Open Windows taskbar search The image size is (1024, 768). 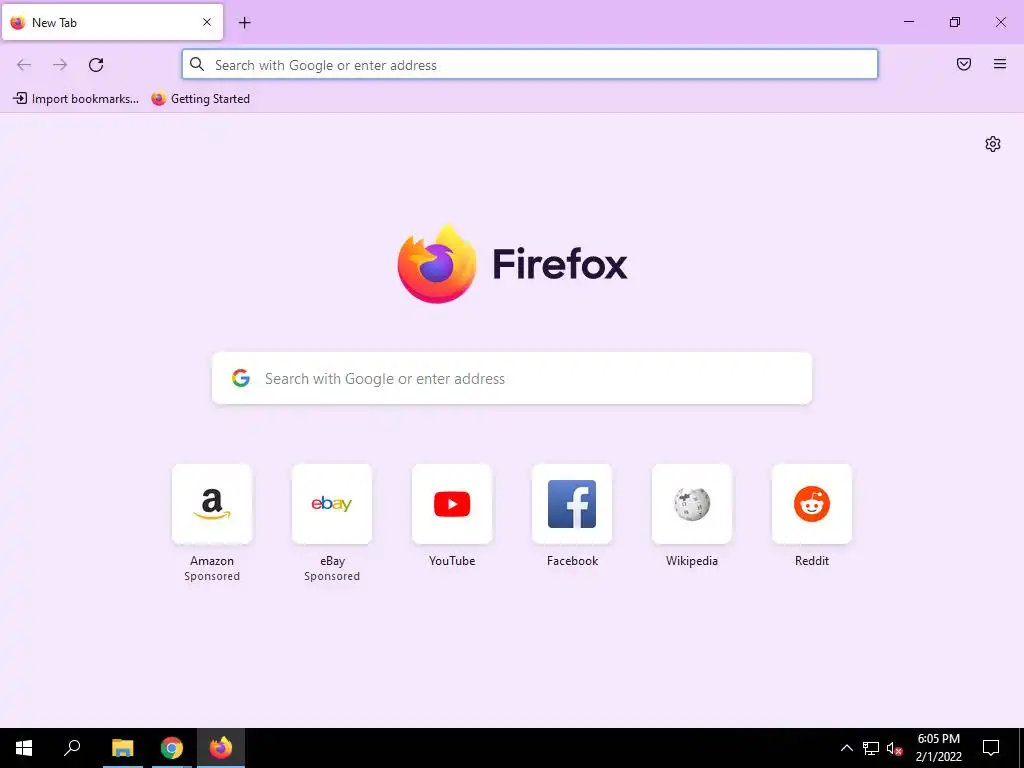[x=72, y=748]
